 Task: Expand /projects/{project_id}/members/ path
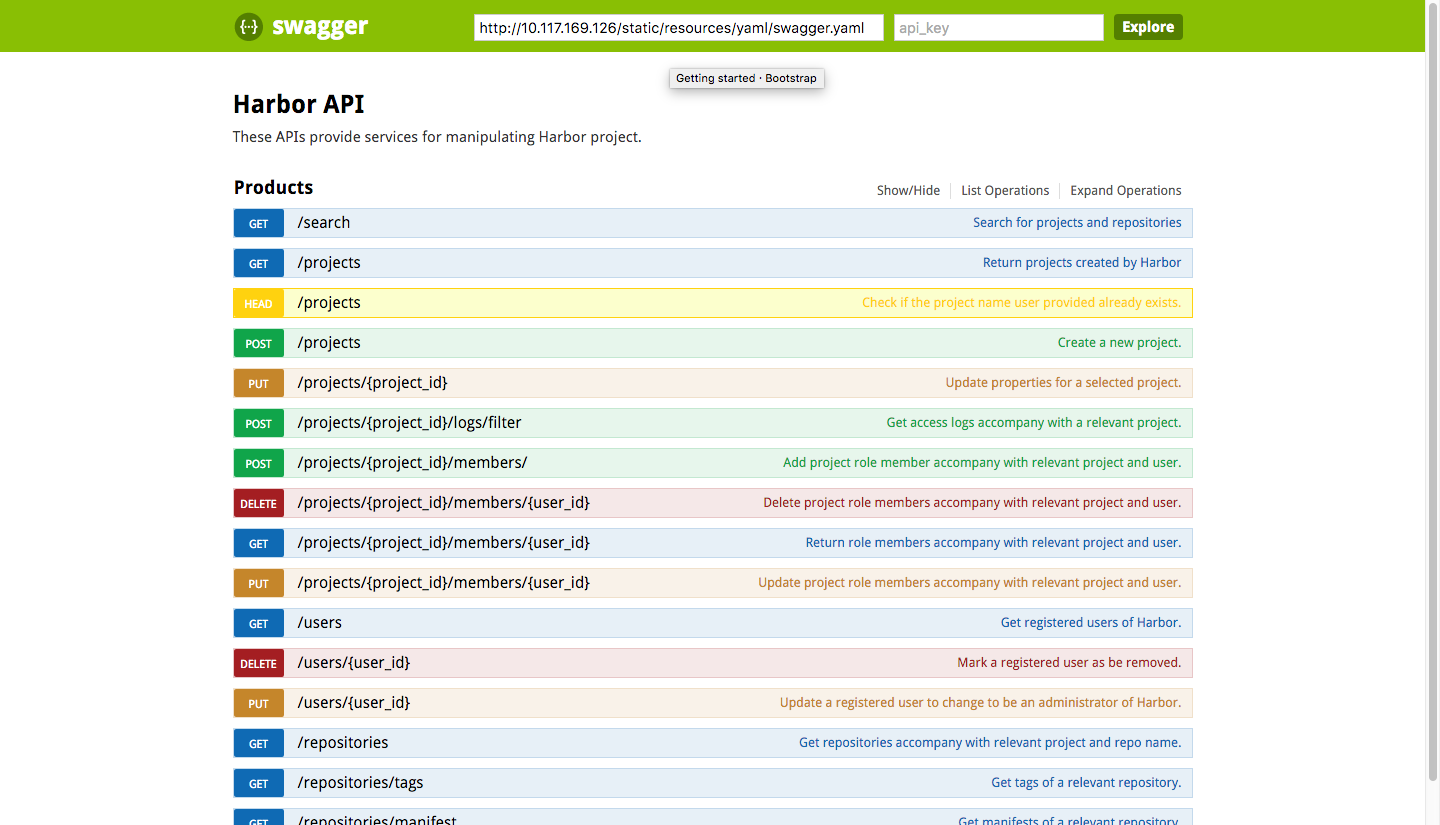pos(412,463)
